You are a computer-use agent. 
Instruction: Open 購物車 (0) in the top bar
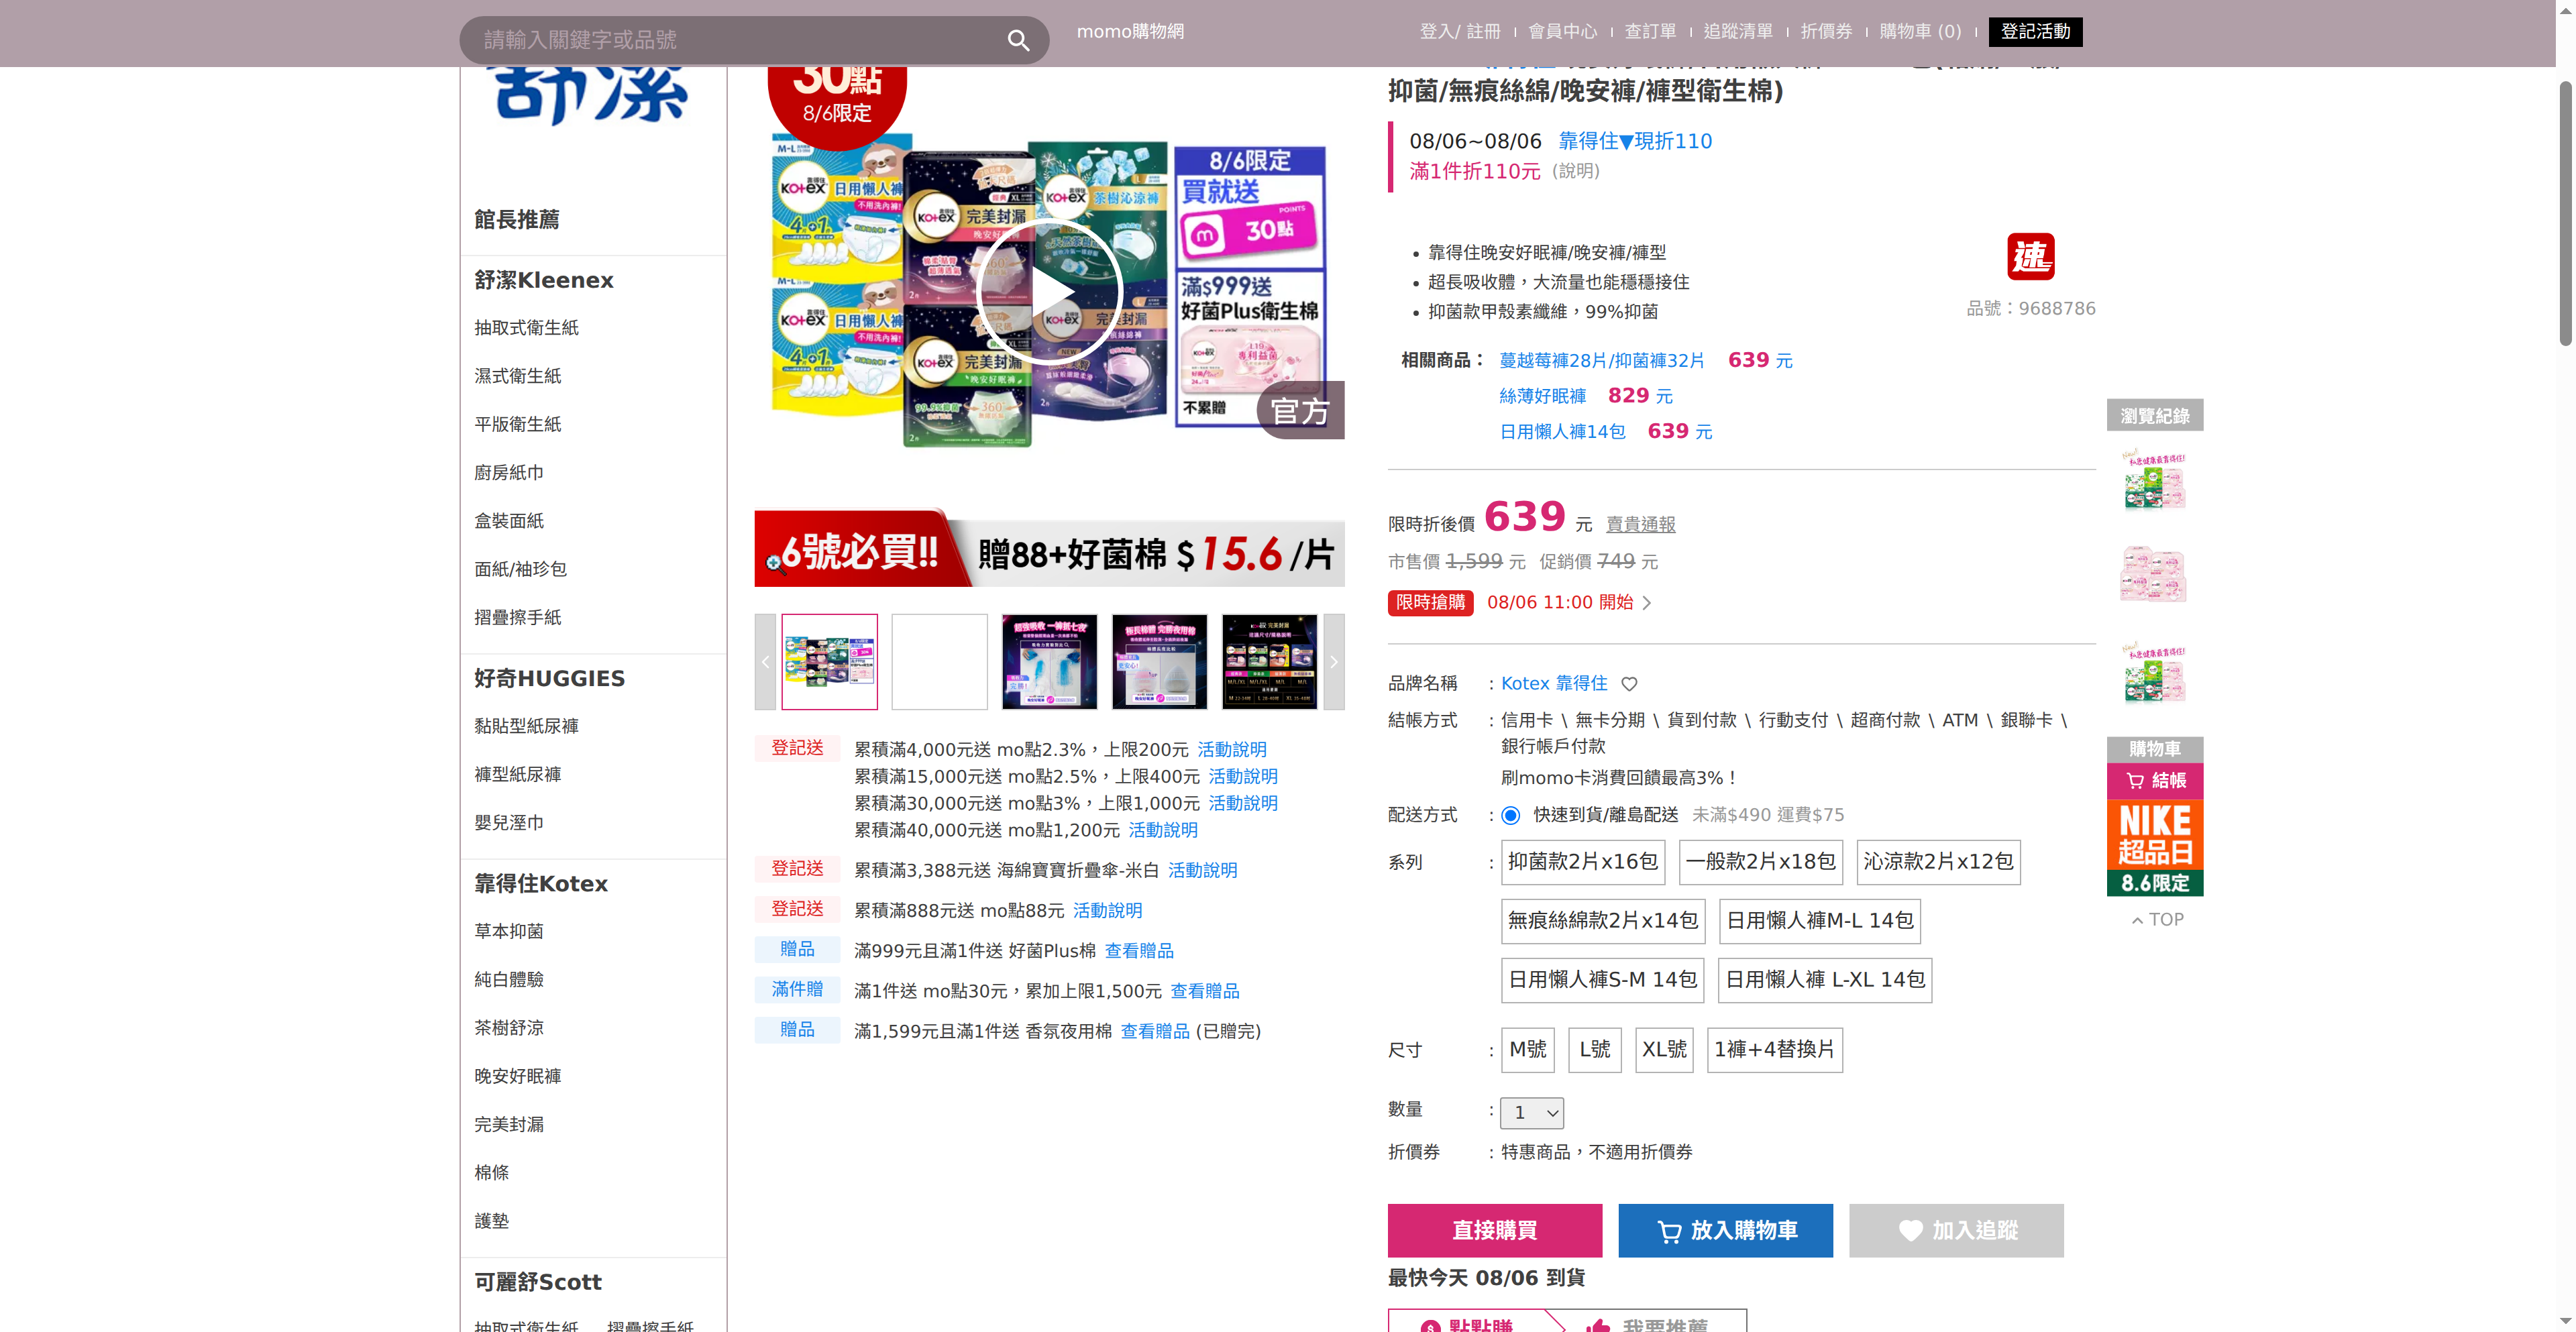click(x=1920, y=32)
